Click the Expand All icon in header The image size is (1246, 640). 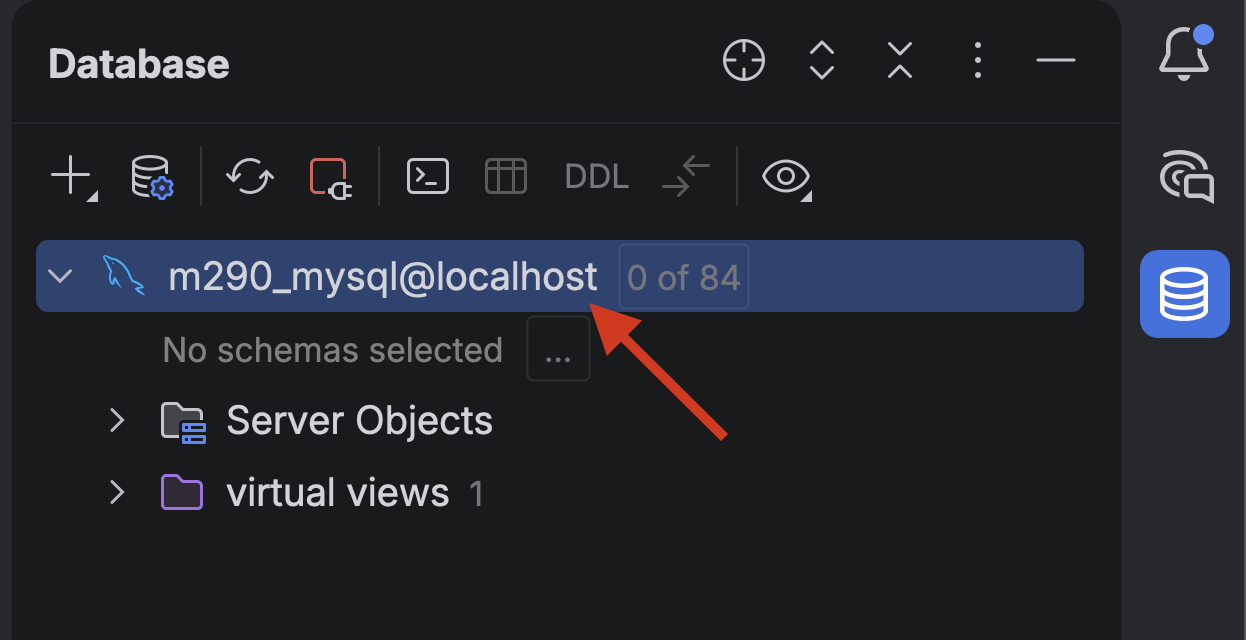coord(822,62)
